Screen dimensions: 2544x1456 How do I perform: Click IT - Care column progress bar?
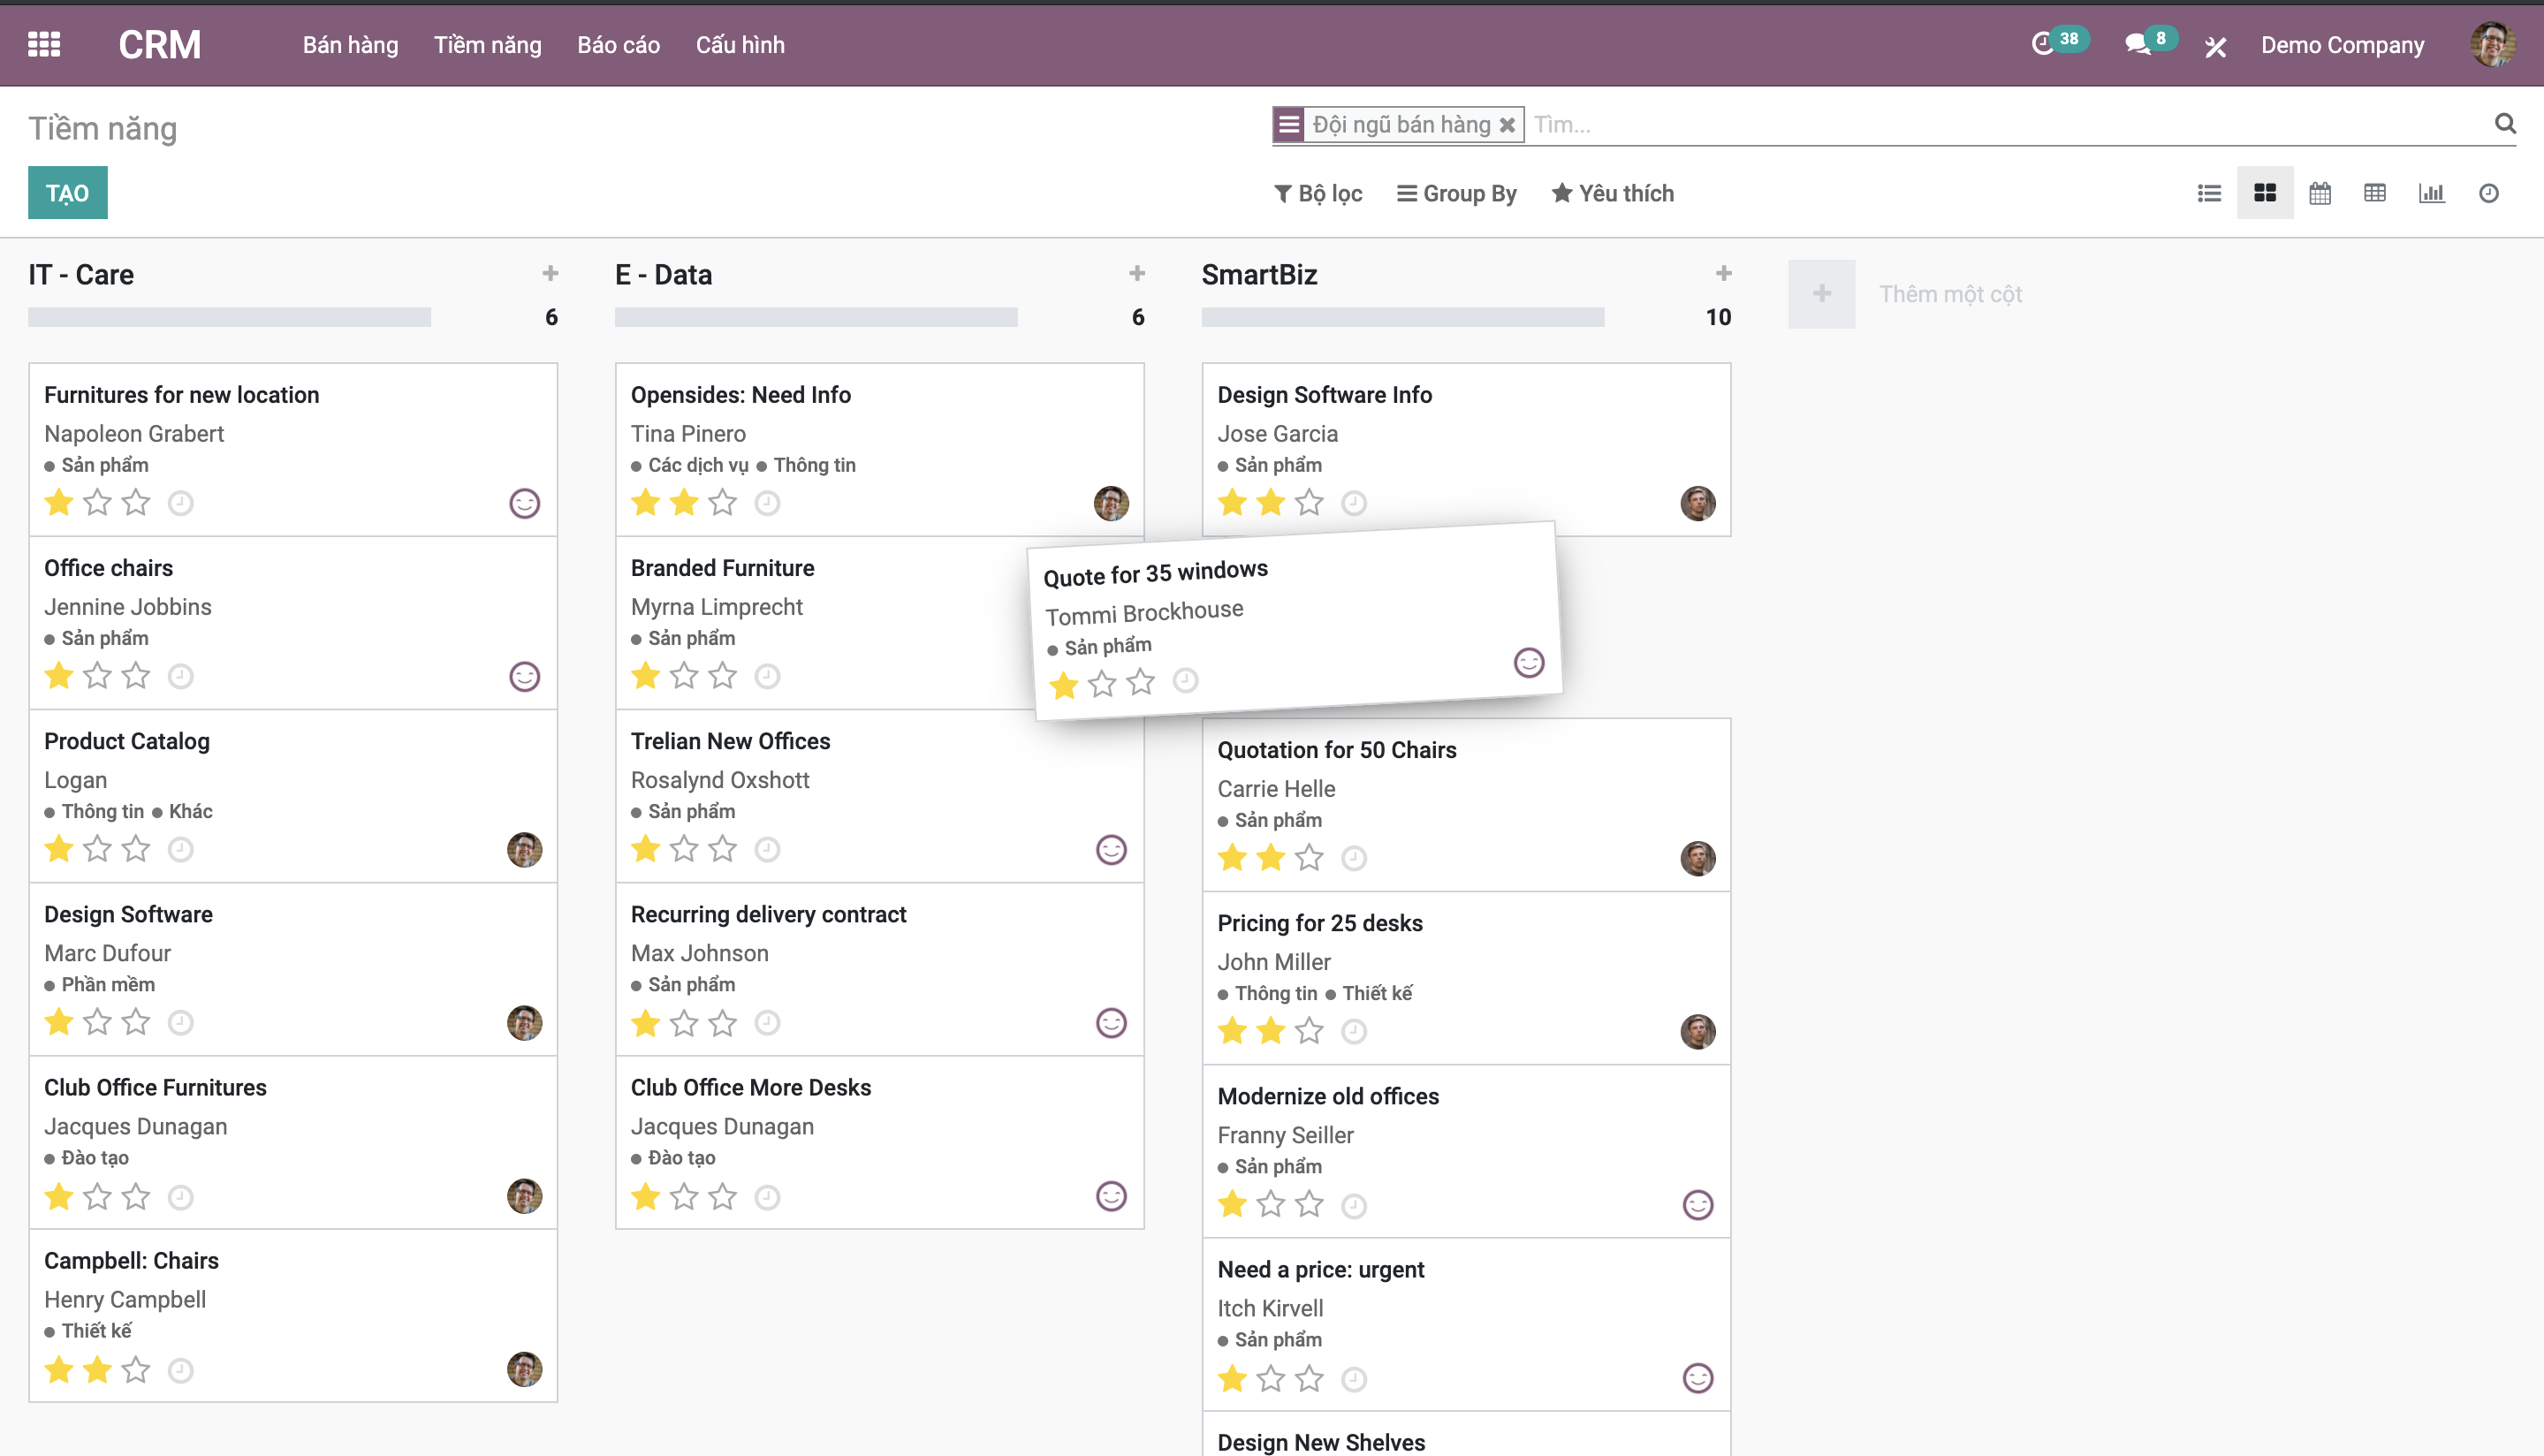(x=229, y=317)
